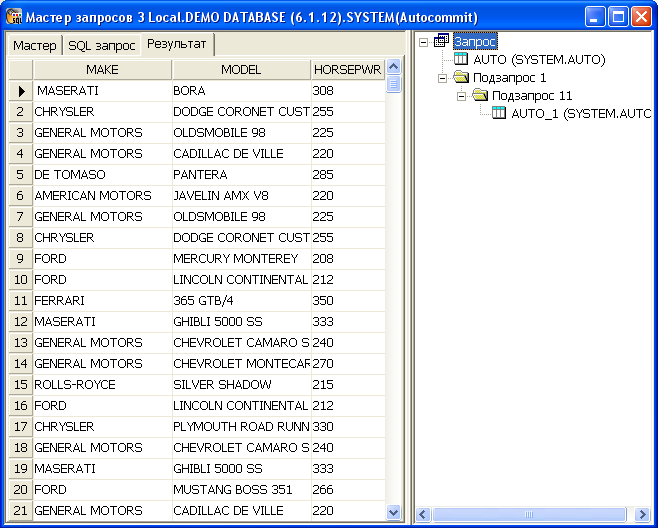
Task: Click the MODEL column header
Action: click(x=240, y=70)
